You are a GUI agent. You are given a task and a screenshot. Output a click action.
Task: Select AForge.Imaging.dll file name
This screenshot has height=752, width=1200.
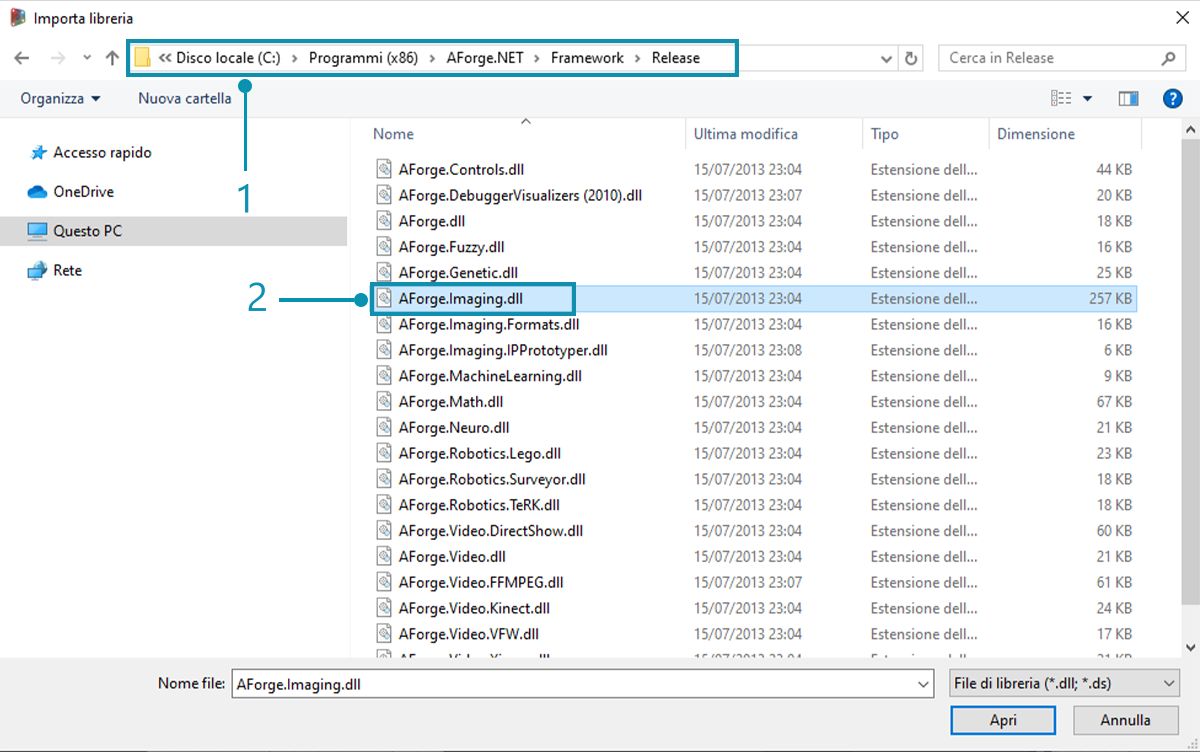[460, 298]
